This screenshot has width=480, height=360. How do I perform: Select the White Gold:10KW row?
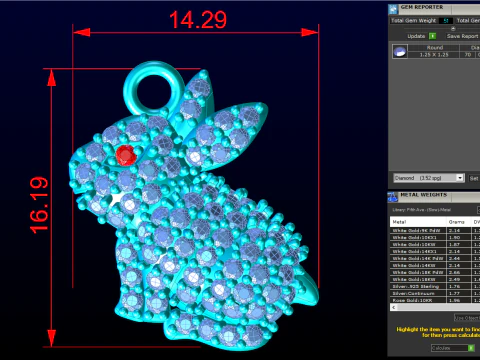coord(435,244)
